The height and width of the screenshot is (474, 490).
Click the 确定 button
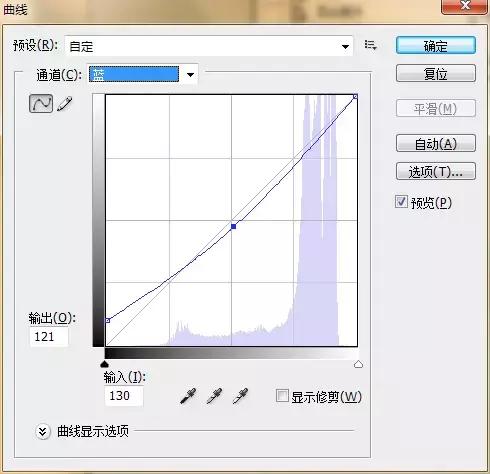pyautogui.click(x=436, y=45)
